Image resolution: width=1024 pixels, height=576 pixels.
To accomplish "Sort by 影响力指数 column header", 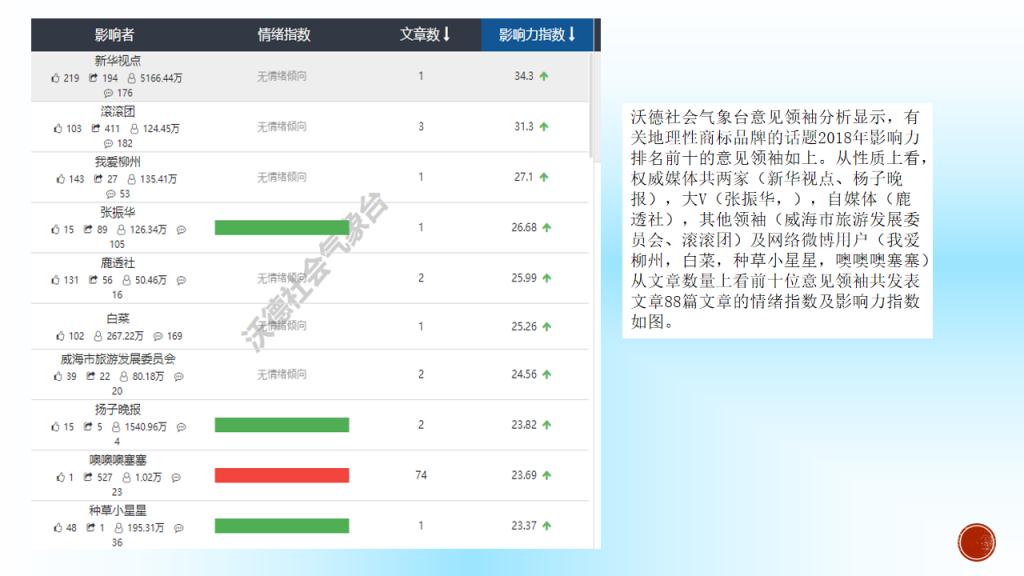I will click(x=537, y=35).
